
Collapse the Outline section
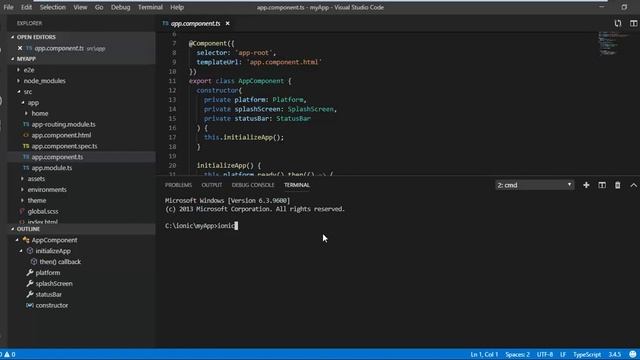(x=28, y=229)
